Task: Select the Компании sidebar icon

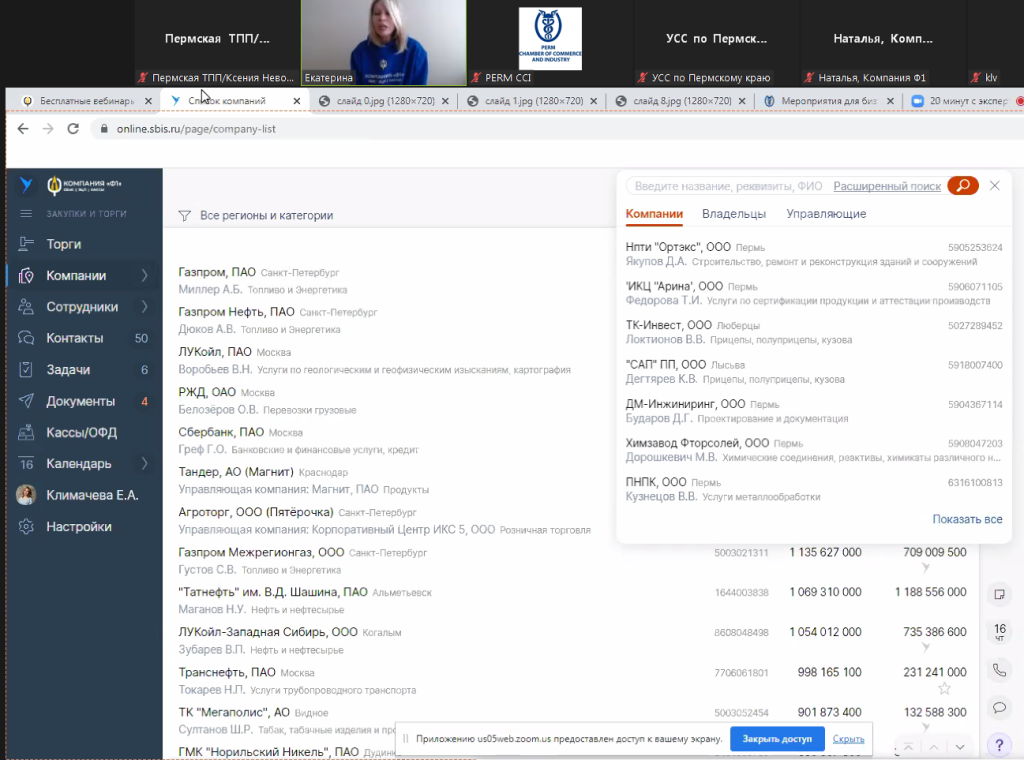Action: coord(26,276)
